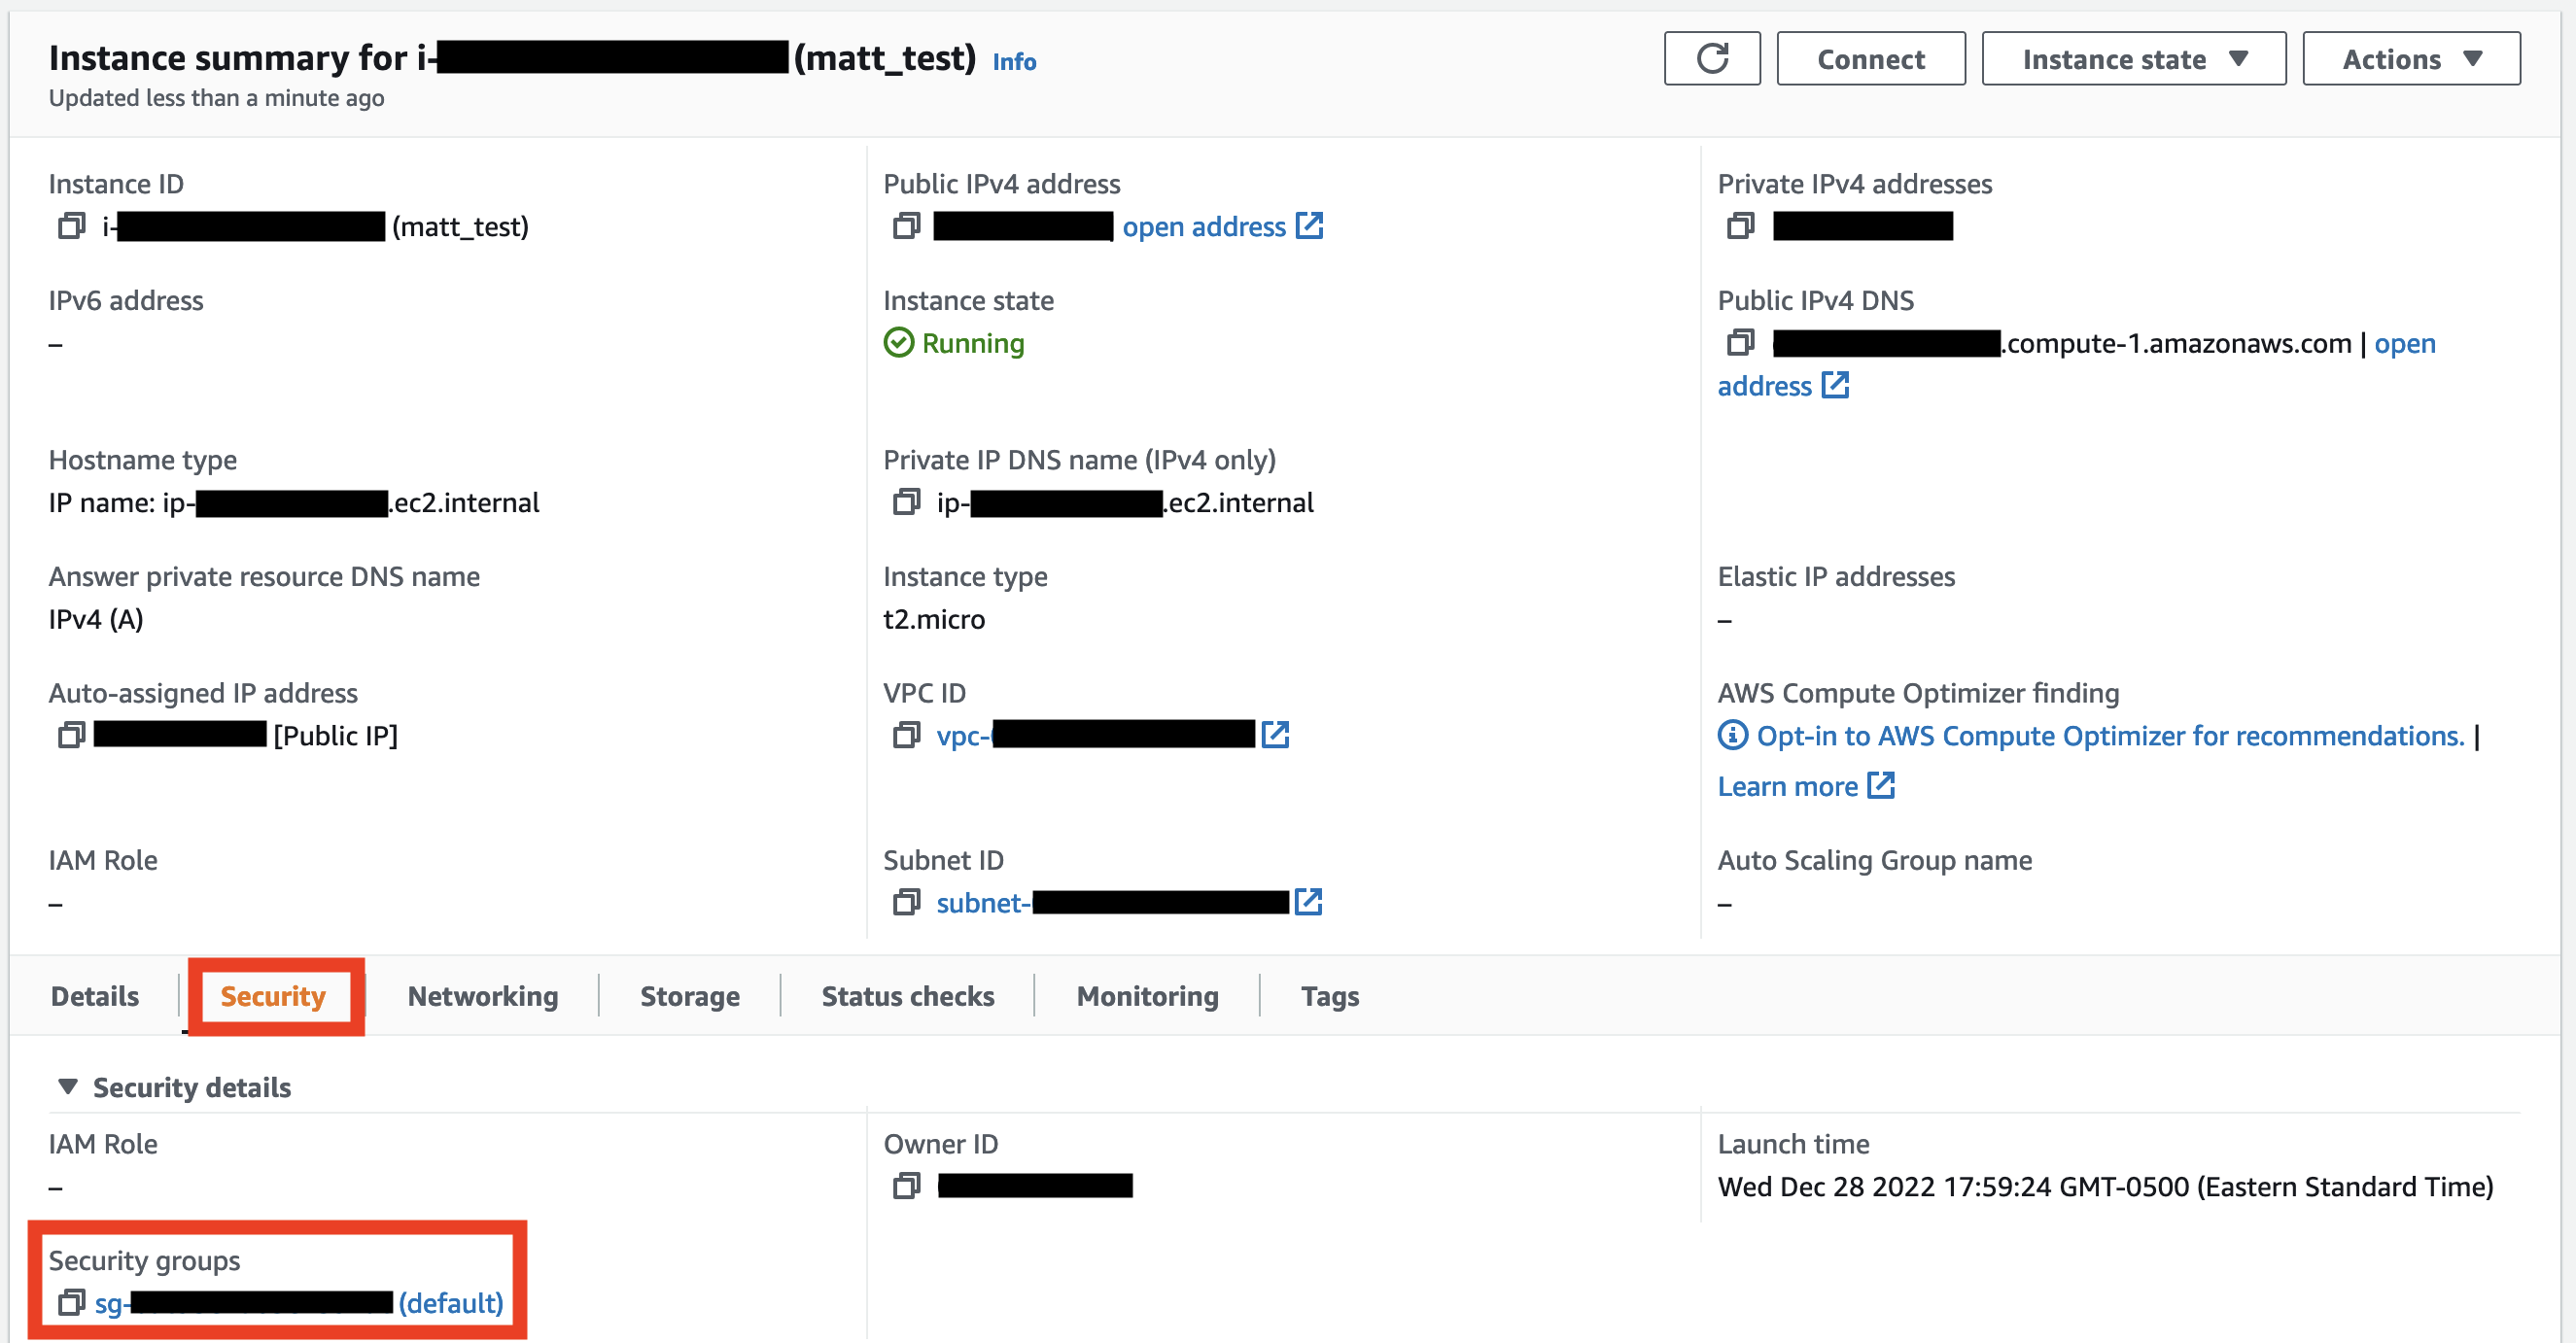Switch to the Storage tab
Image resolution: width=2576 pixels, height=1343 pixels.
(x=690, y=996)
